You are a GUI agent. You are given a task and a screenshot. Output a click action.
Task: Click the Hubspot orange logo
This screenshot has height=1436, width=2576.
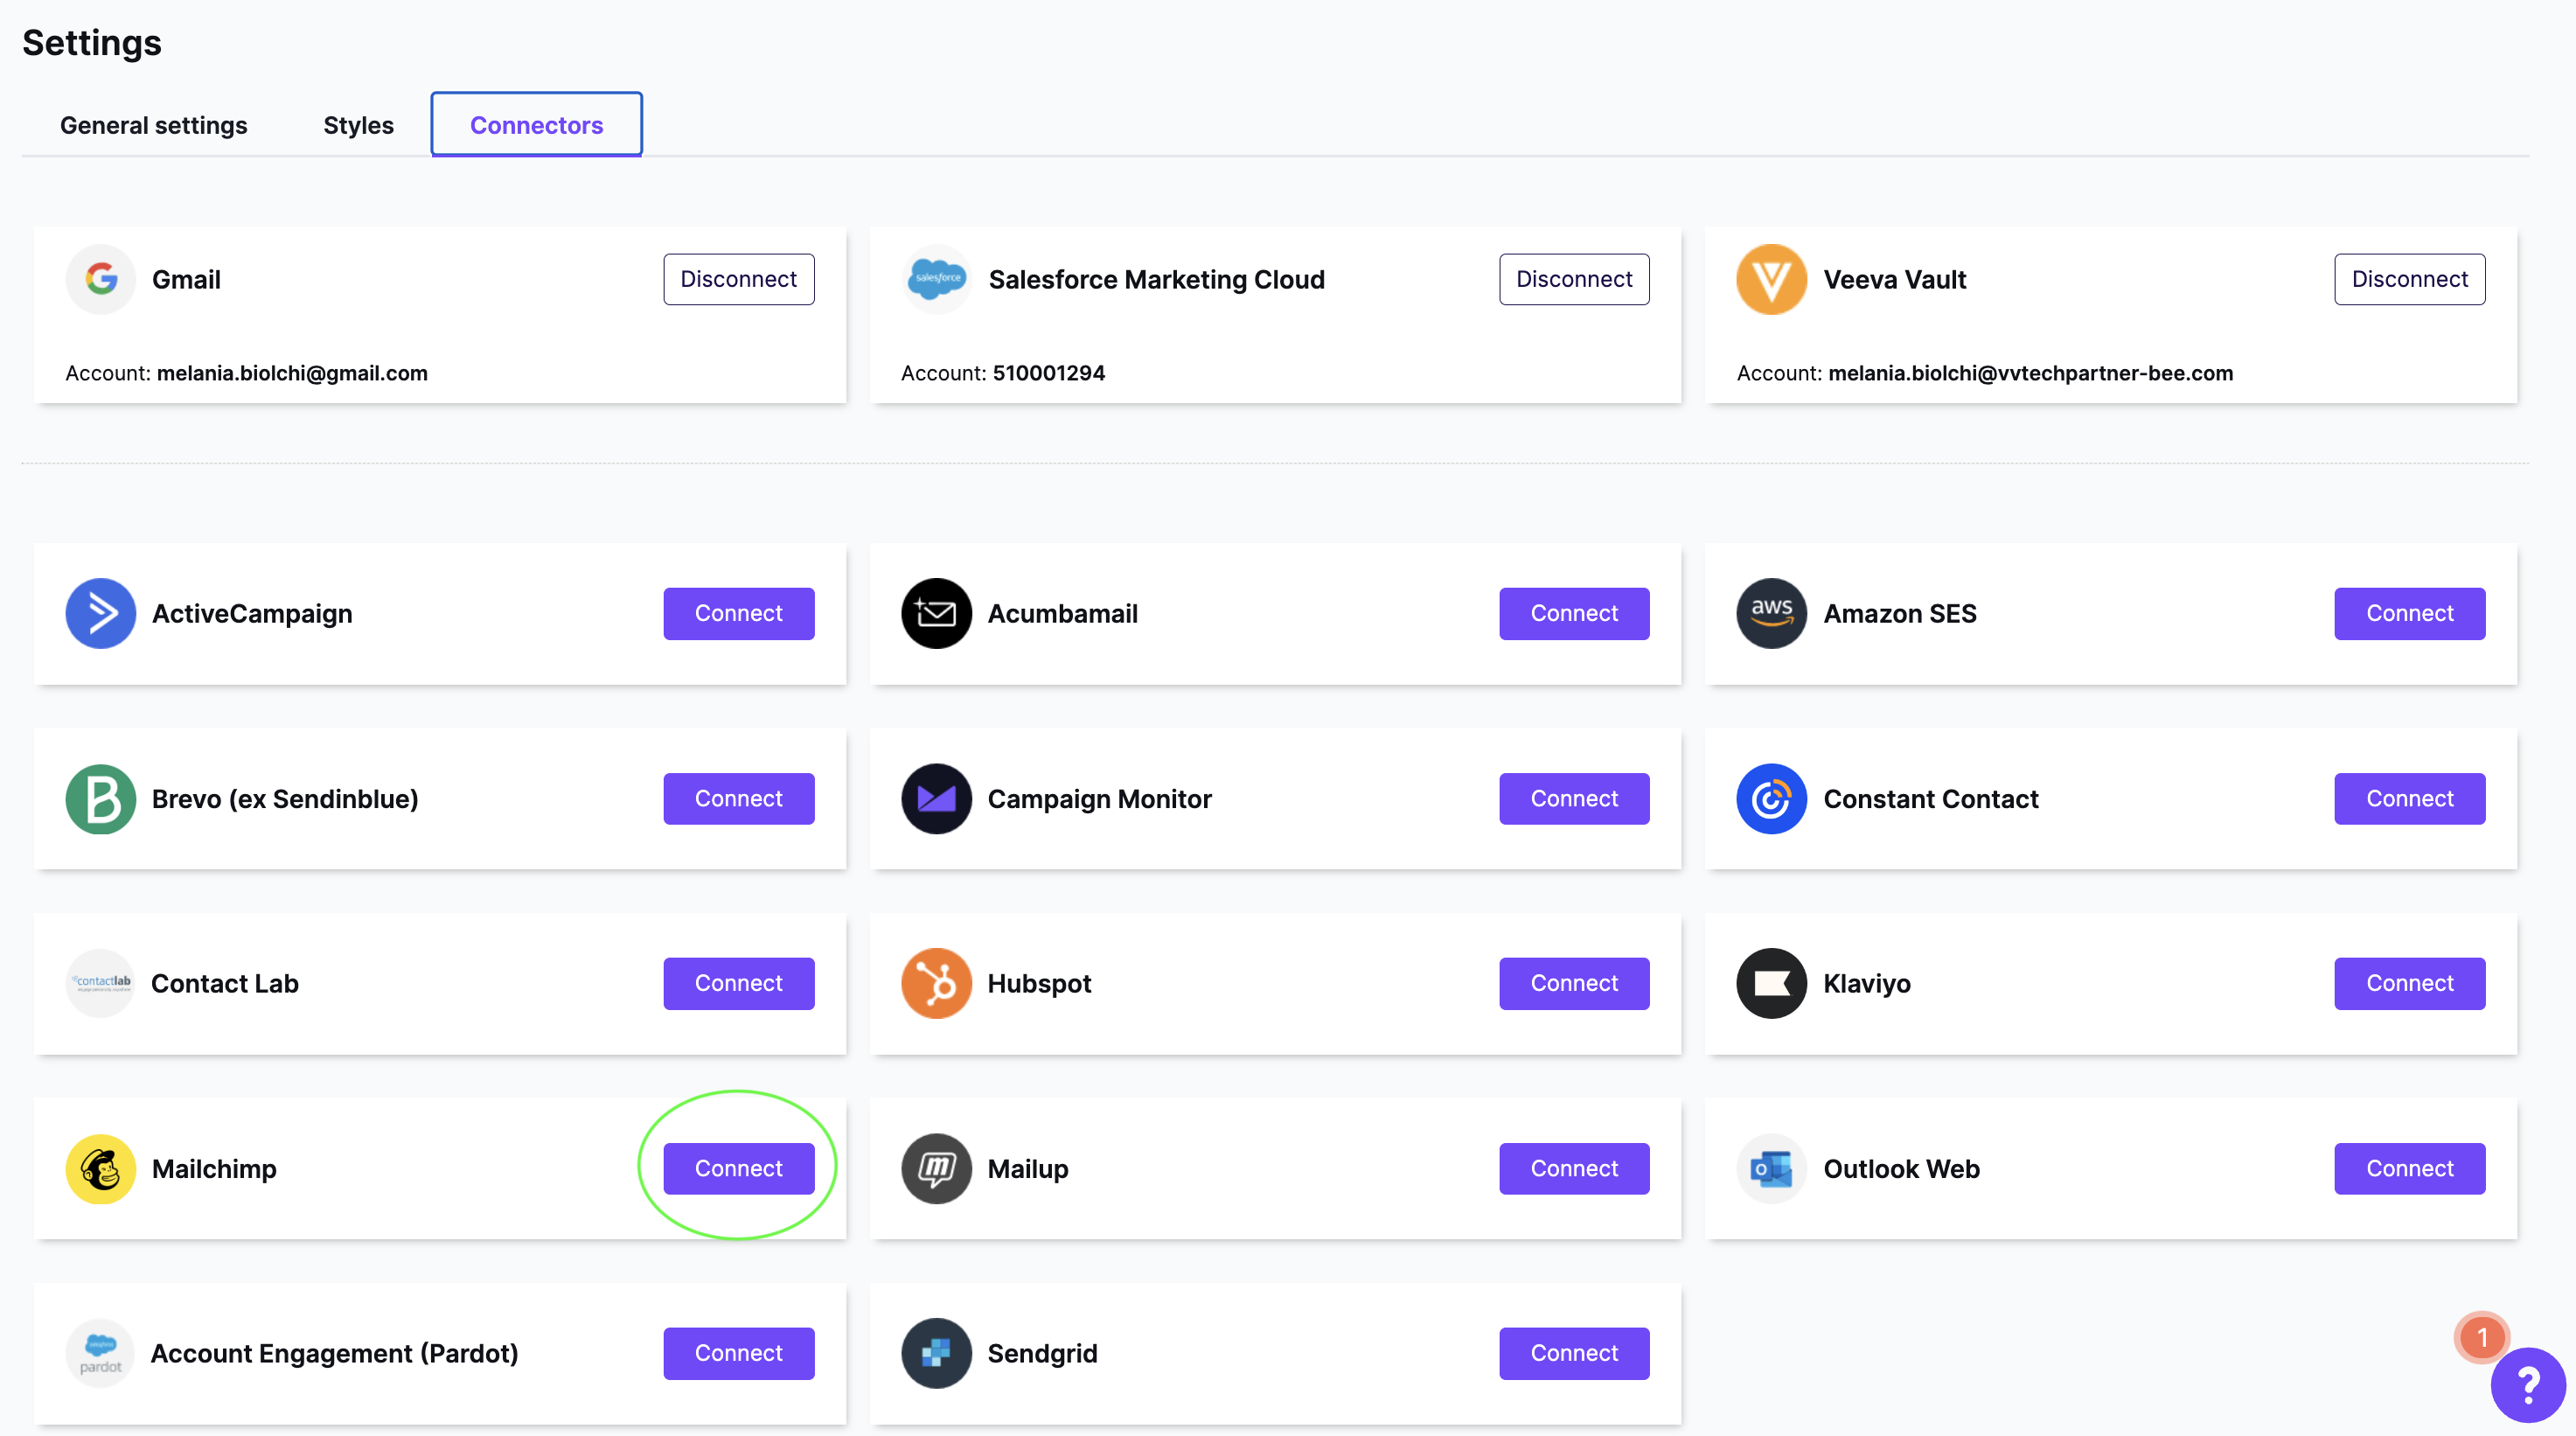[936, 983]
